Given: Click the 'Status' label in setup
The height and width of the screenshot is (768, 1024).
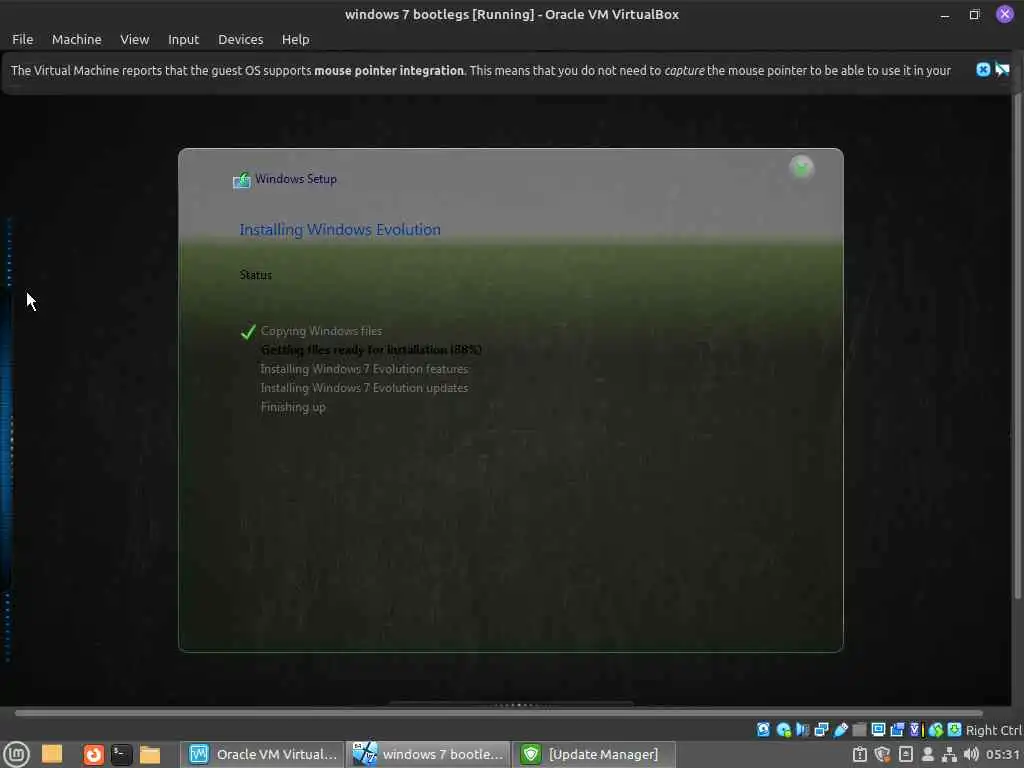Looking at the screenshot, I should coord(255,275).
